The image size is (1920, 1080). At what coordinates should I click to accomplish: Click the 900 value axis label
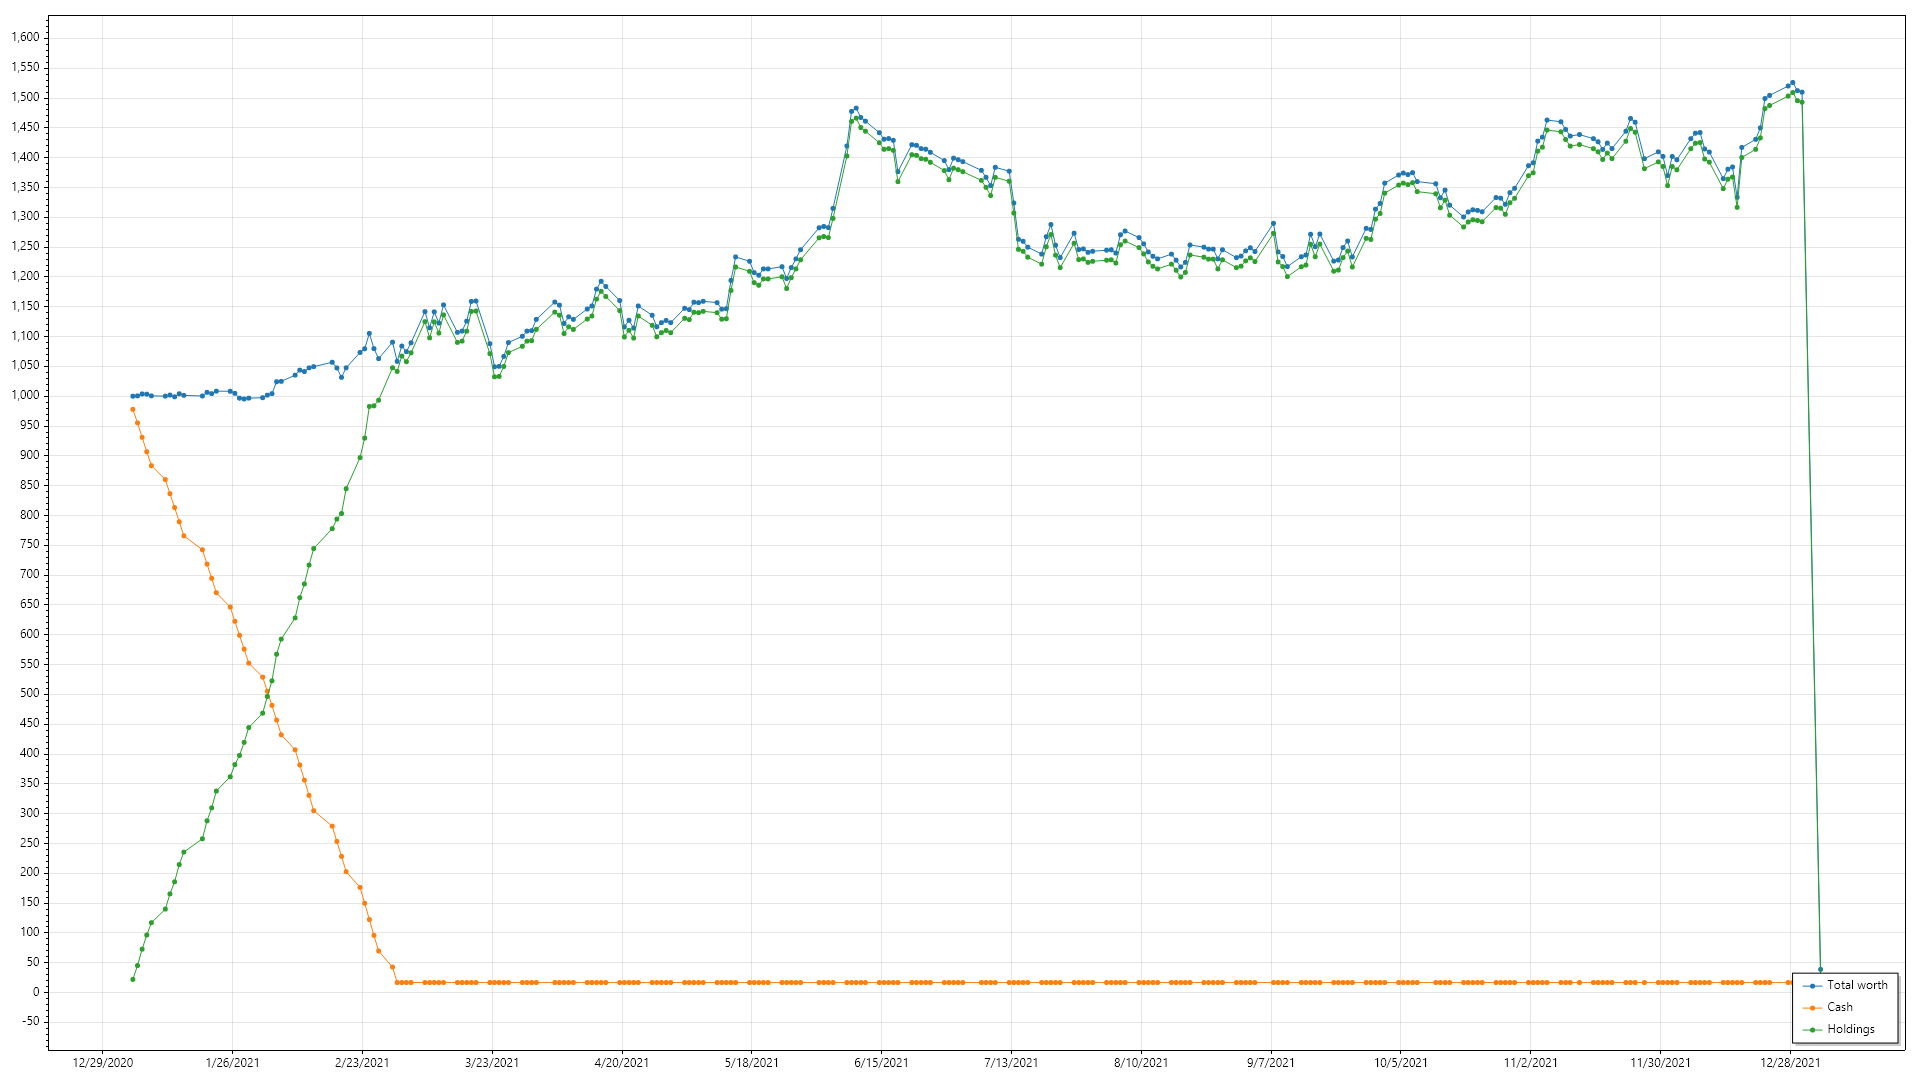click(x=30, y=455)
